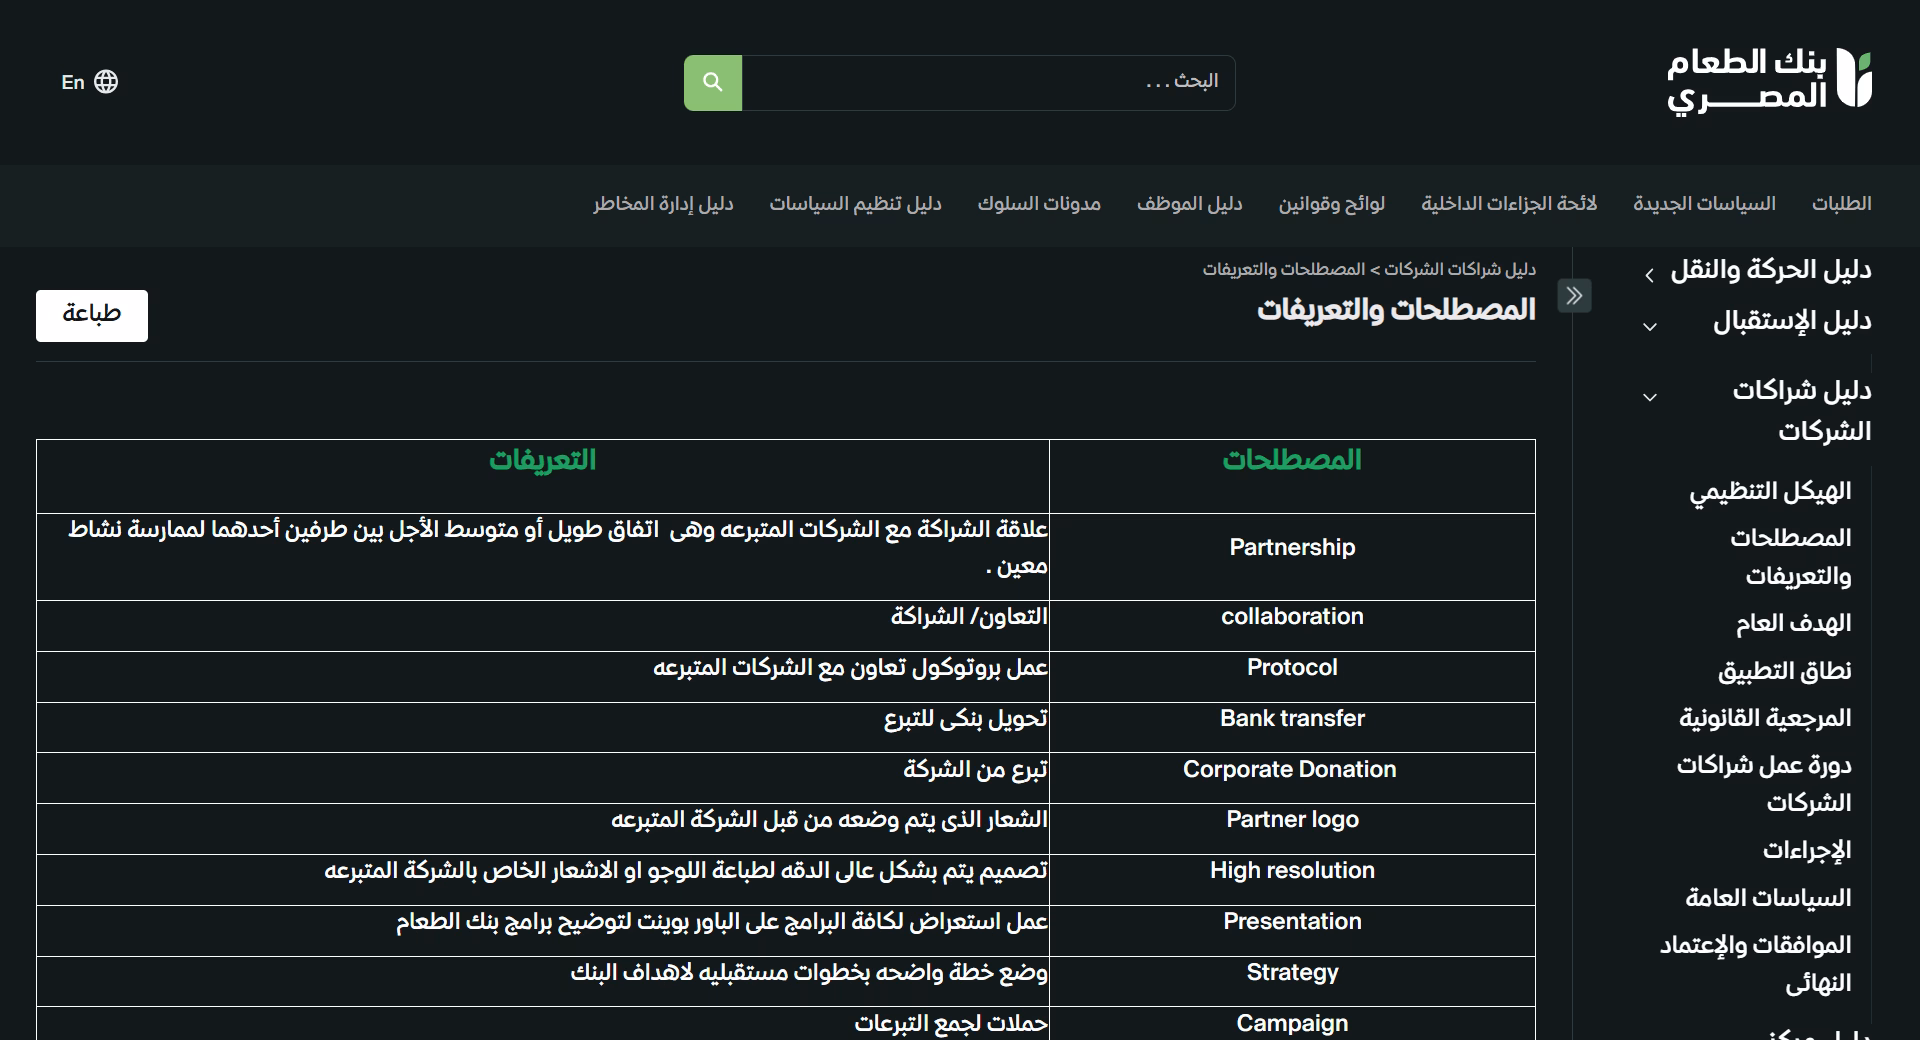Open لائحة الجزاءات الداخلية menu item

click(x=1509, y=204)
